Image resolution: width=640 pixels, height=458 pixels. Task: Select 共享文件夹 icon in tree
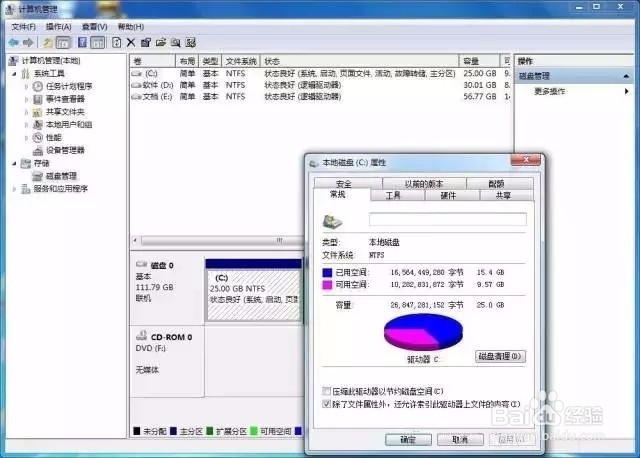pyautogui.click(x=38, y=112)
